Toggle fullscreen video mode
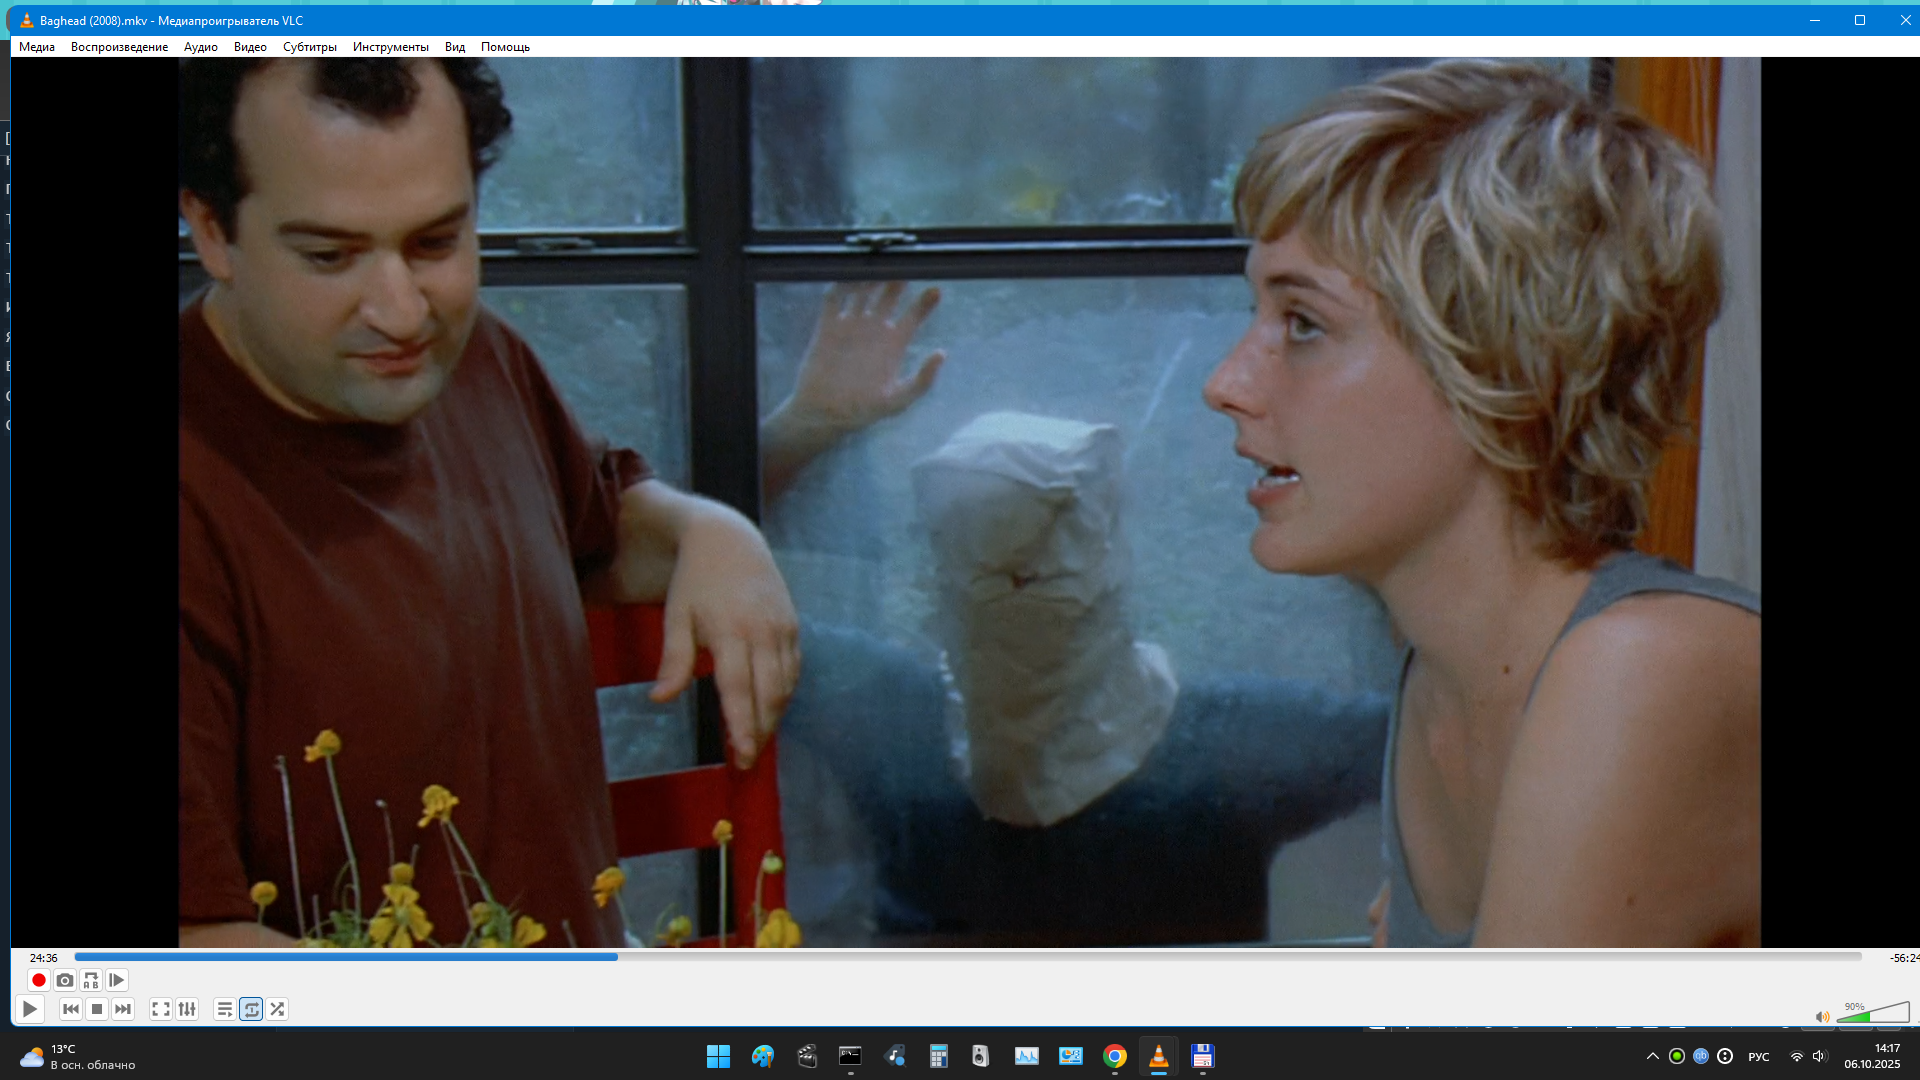The height and width of the screenshot is (1080, 1920). pyautogui.click(x=161, y=1009)
